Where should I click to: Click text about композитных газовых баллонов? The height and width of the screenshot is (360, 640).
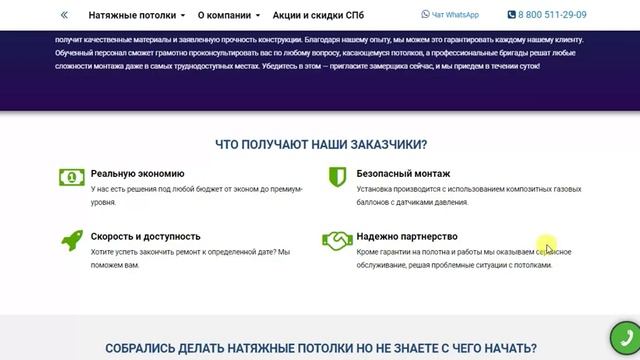[x=469, y=196]
